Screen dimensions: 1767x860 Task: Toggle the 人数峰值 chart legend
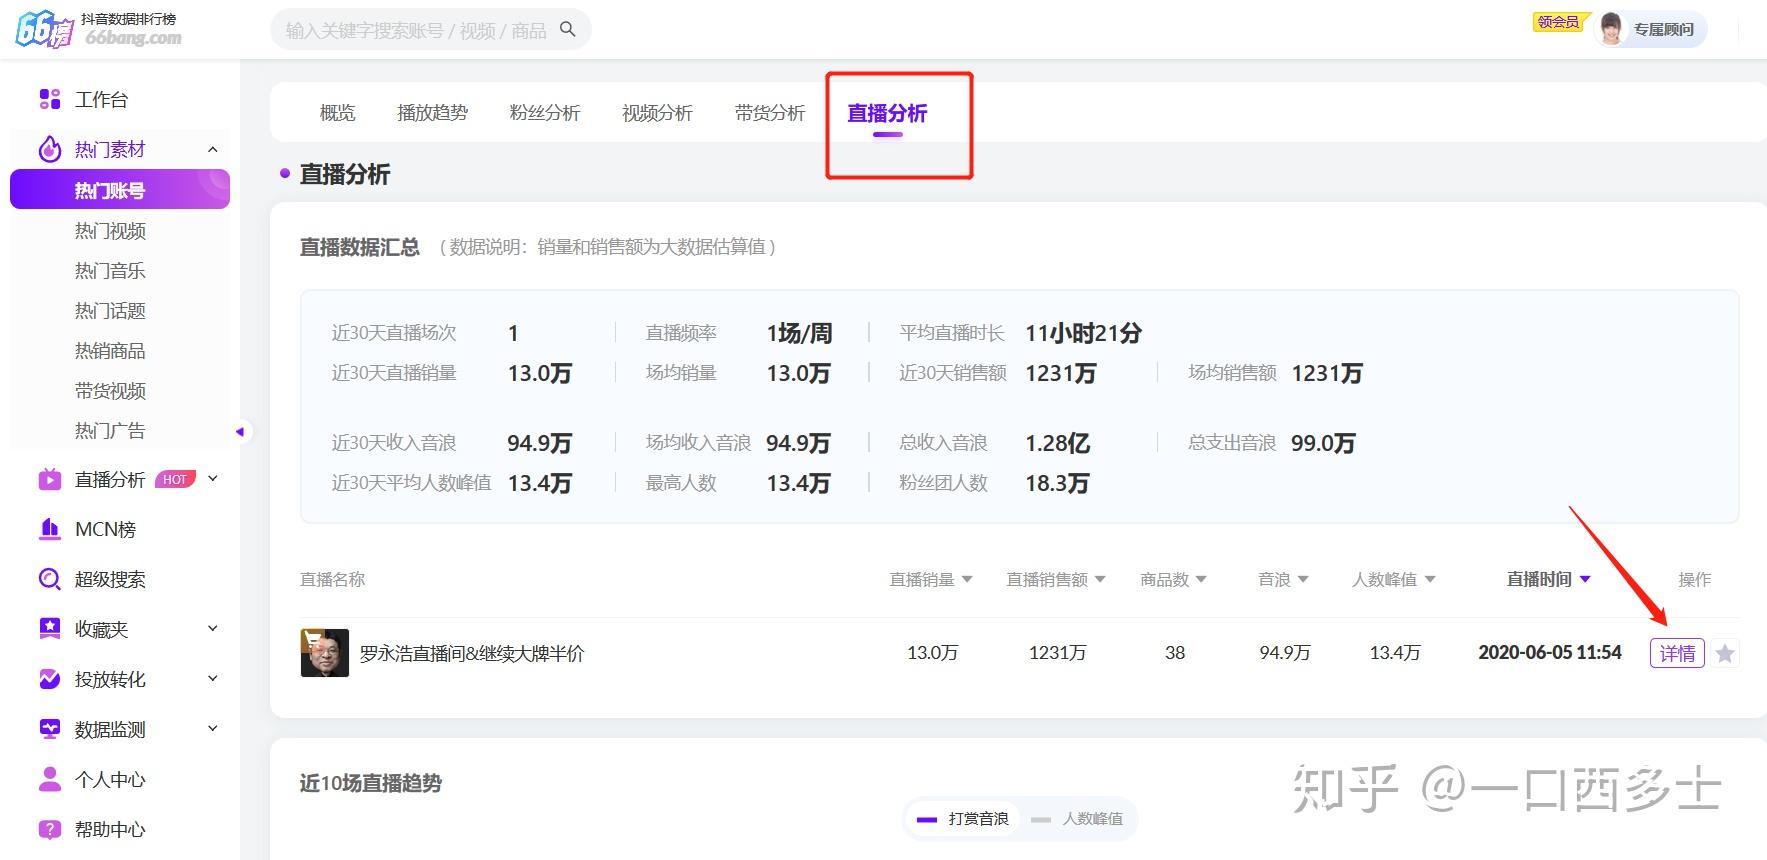(1077, 819)
